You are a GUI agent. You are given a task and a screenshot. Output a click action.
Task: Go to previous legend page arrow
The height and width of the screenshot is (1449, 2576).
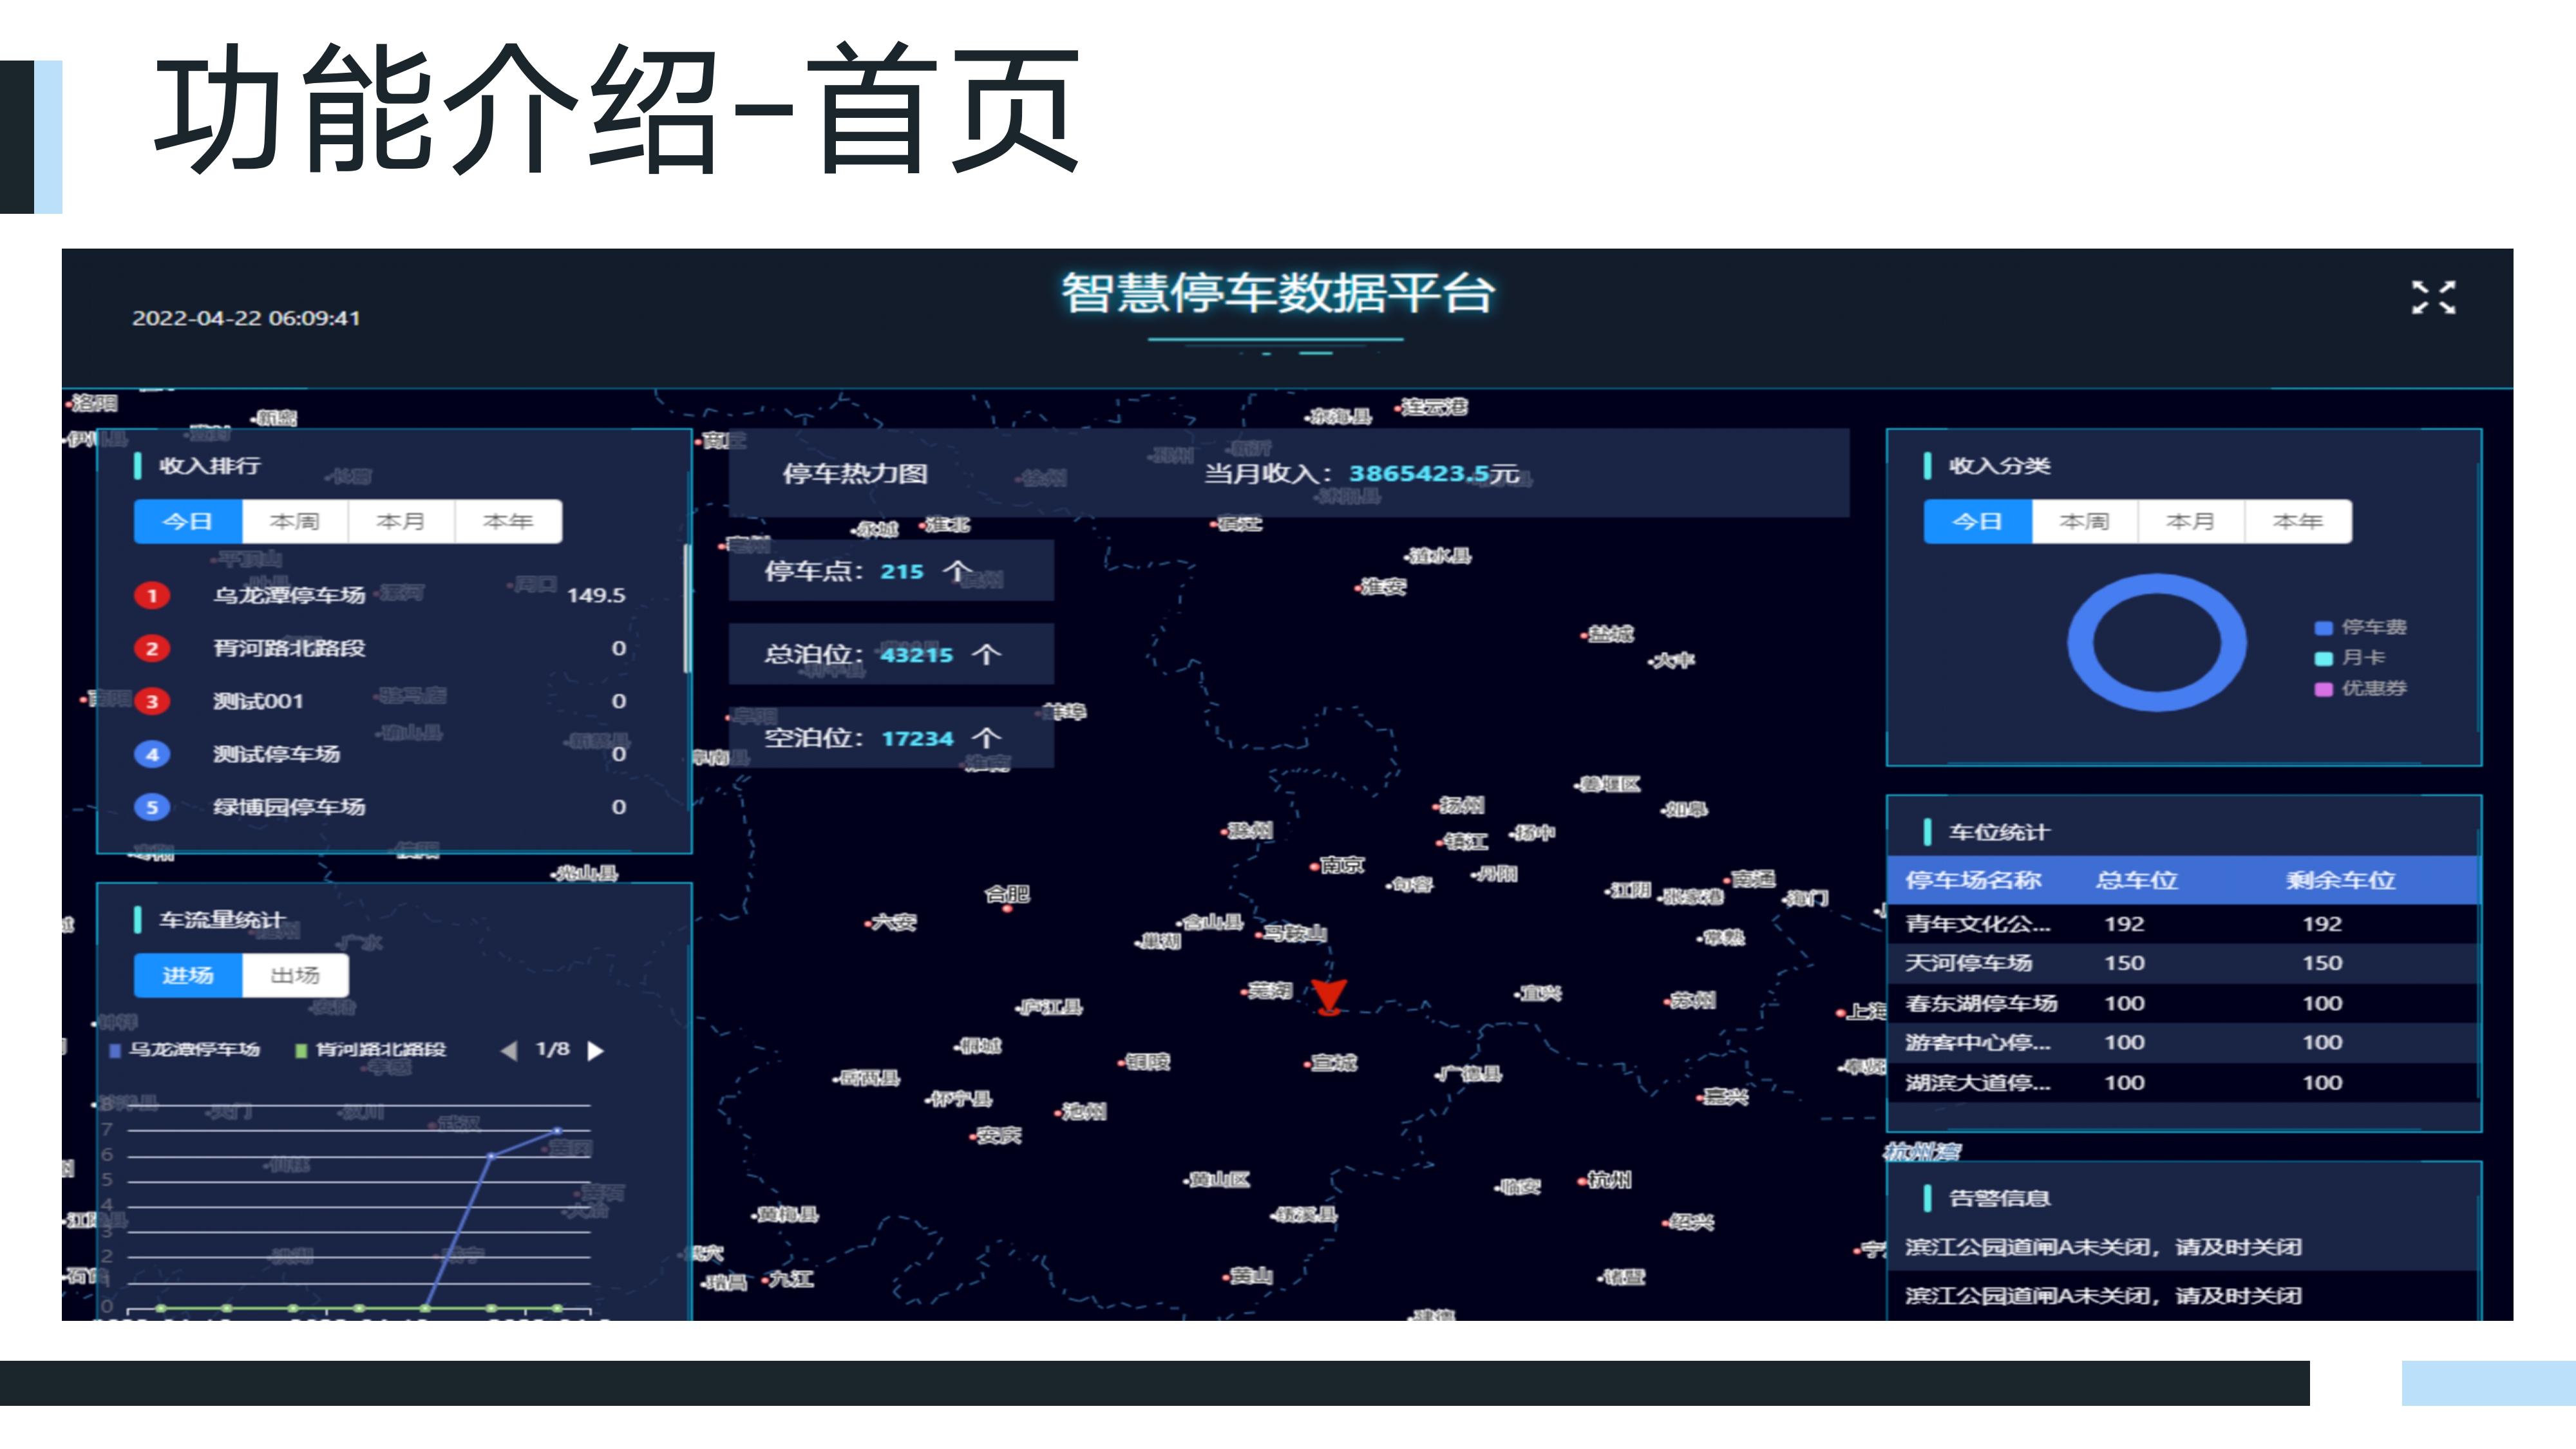(509, 1050)
